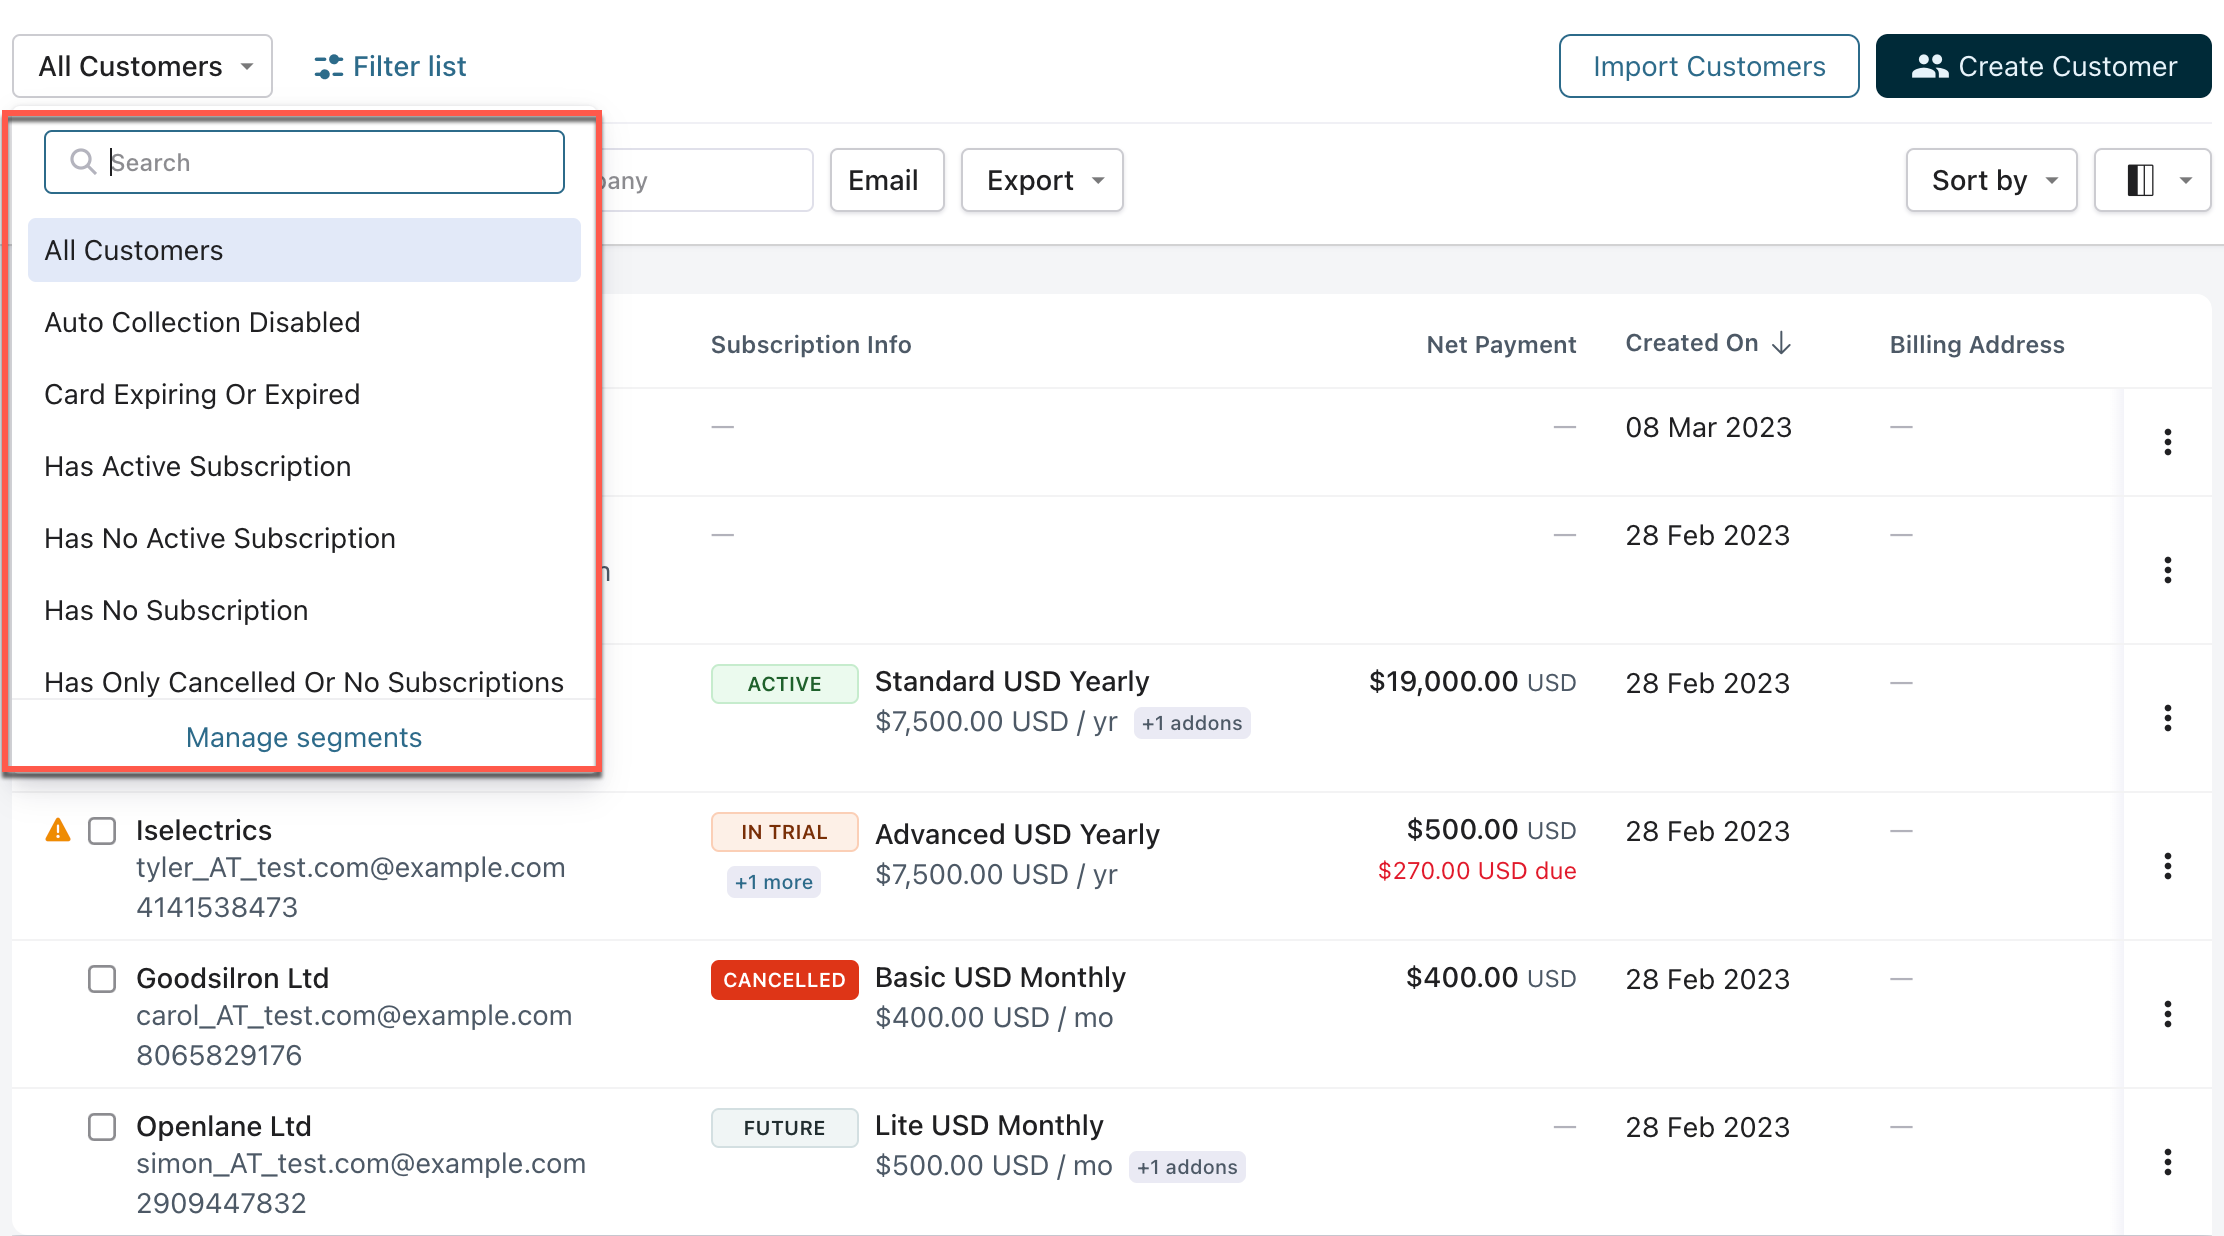Tick the Openlane Ltd checkbox
Viewport: 2224px width, 1236px height.
click(x=102, y=1126)
